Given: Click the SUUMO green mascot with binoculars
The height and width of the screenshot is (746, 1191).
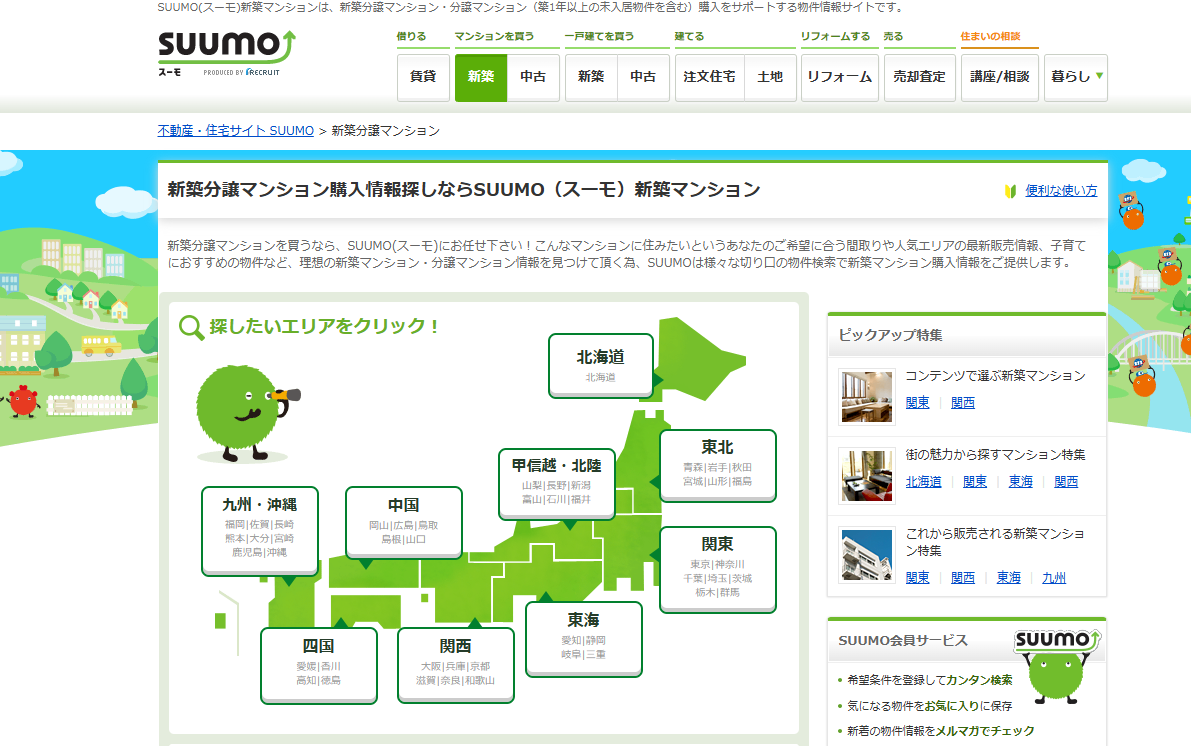Looking at the screenshot, I should click(247, 414).
